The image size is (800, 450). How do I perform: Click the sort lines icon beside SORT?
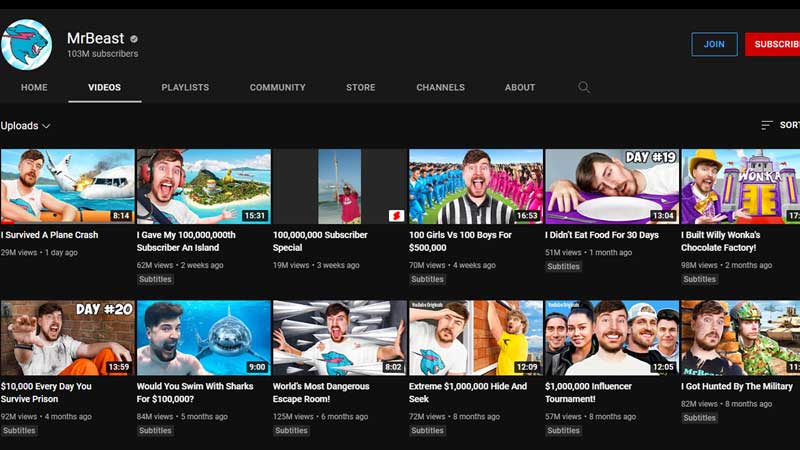point(767,125)
